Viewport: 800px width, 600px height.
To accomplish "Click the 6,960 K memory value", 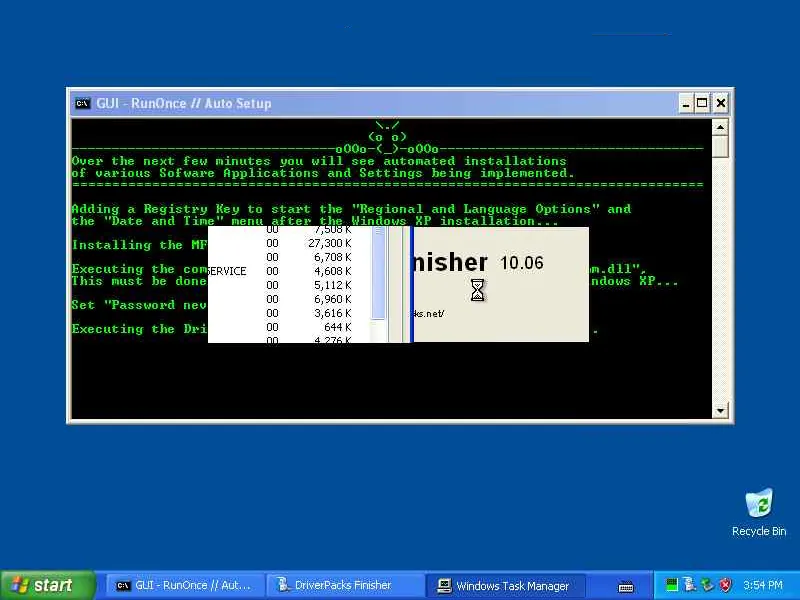I will click(332, 299).
